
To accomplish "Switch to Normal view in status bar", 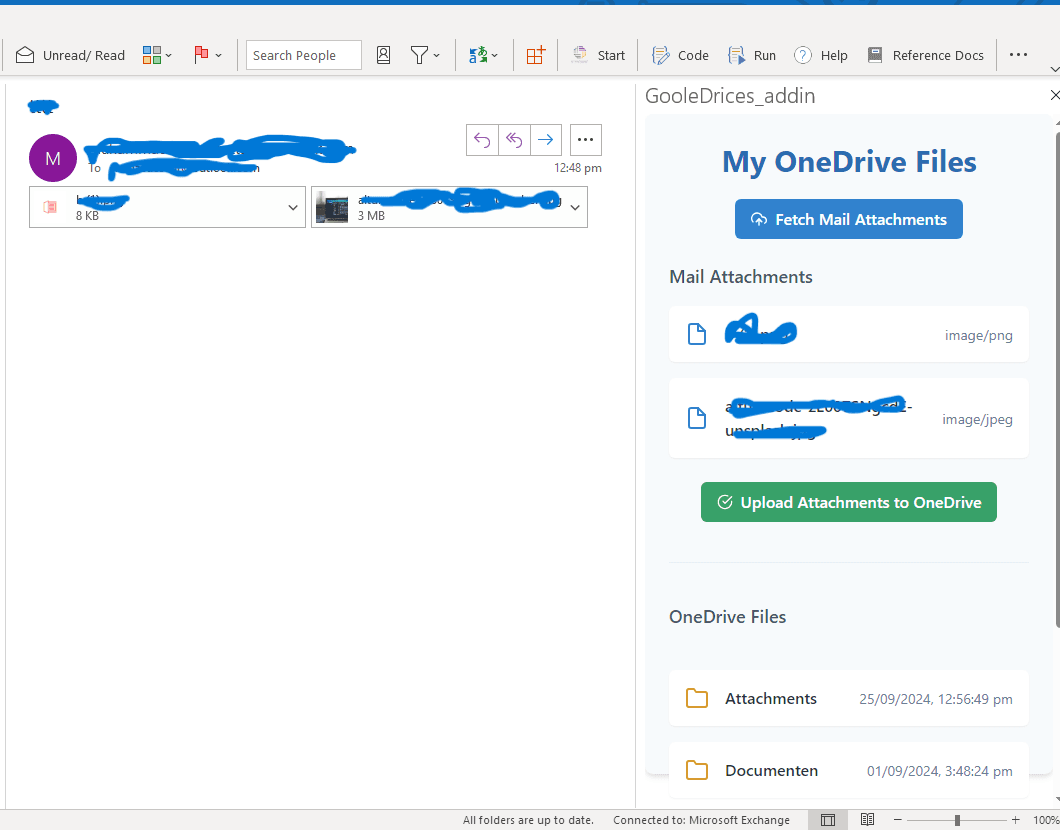I will point(827,820).
